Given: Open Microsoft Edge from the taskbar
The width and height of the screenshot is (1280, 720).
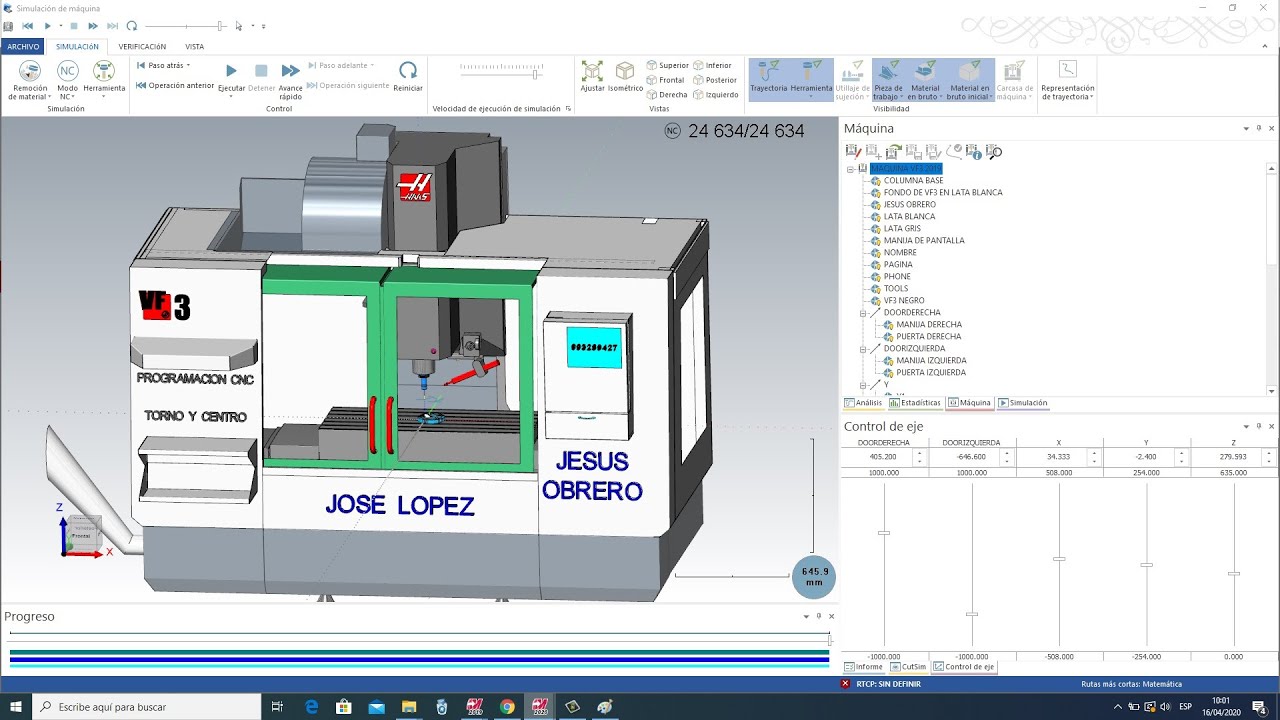Looking at the screenshot, I should [x=312, y=707].
